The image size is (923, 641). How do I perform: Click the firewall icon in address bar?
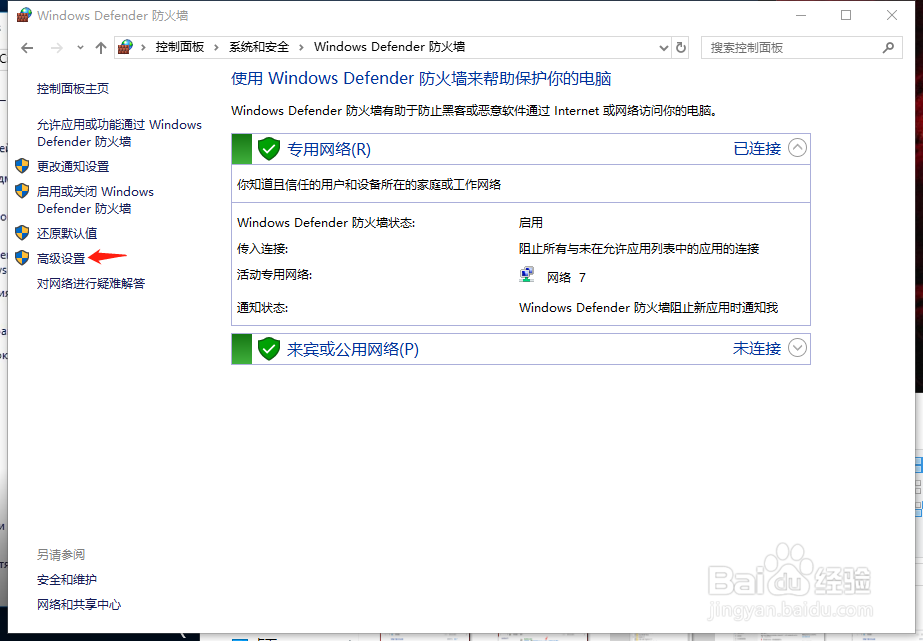[125, 47]
